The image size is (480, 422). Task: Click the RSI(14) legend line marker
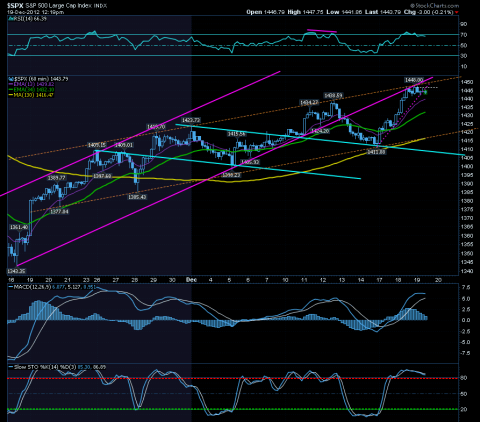click(x=9, y=19)
